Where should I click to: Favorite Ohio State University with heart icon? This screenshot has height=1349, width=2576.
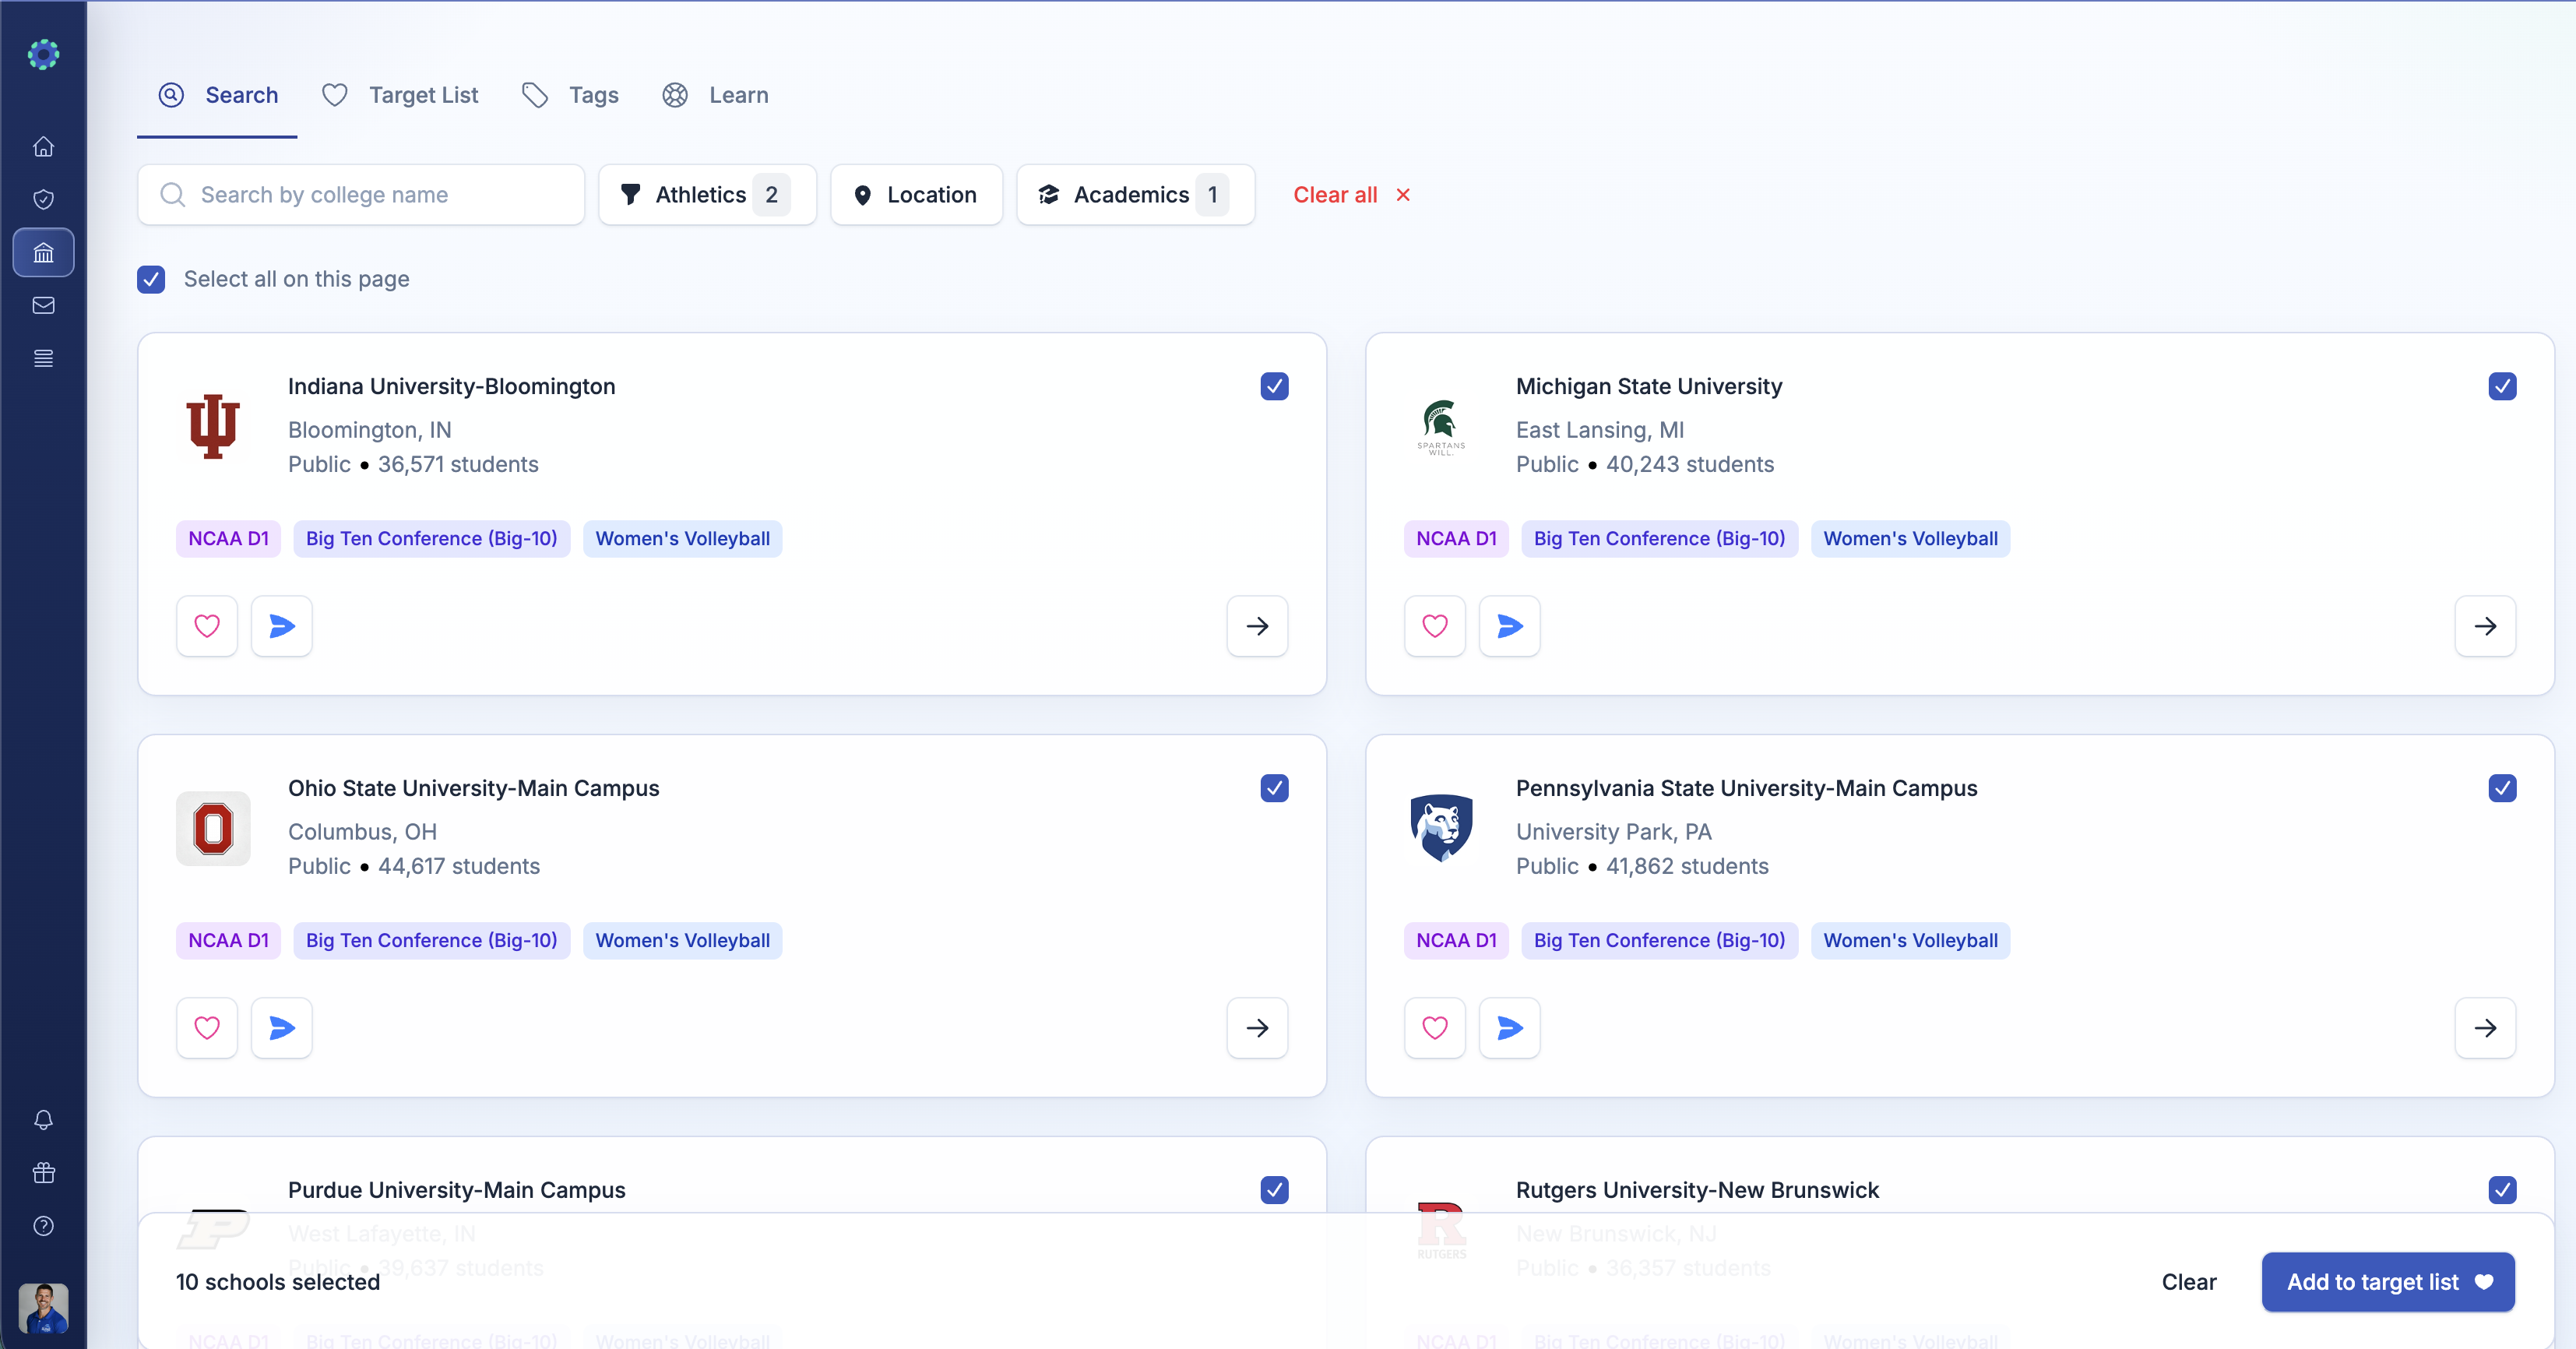coord(207,1028)
